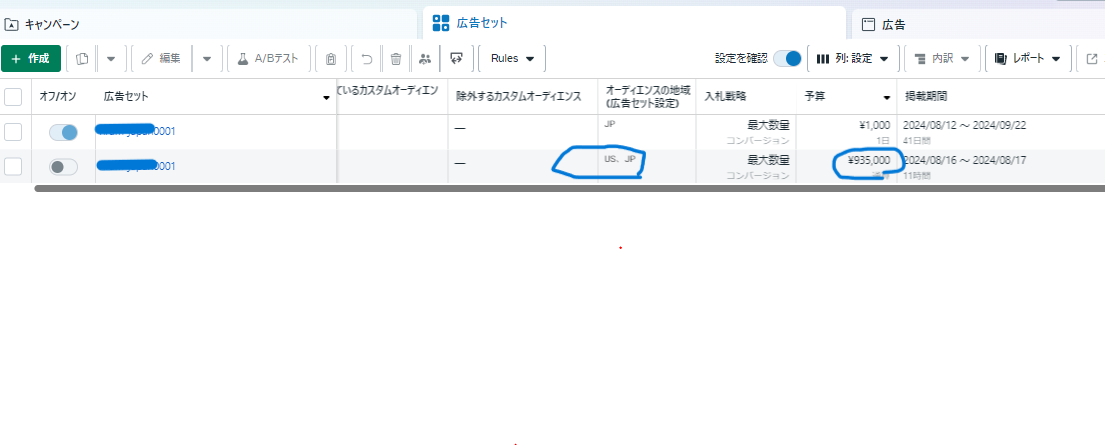Click the キャンペーン tab folder icon
1105x445 pixels.
coord(11,25)
